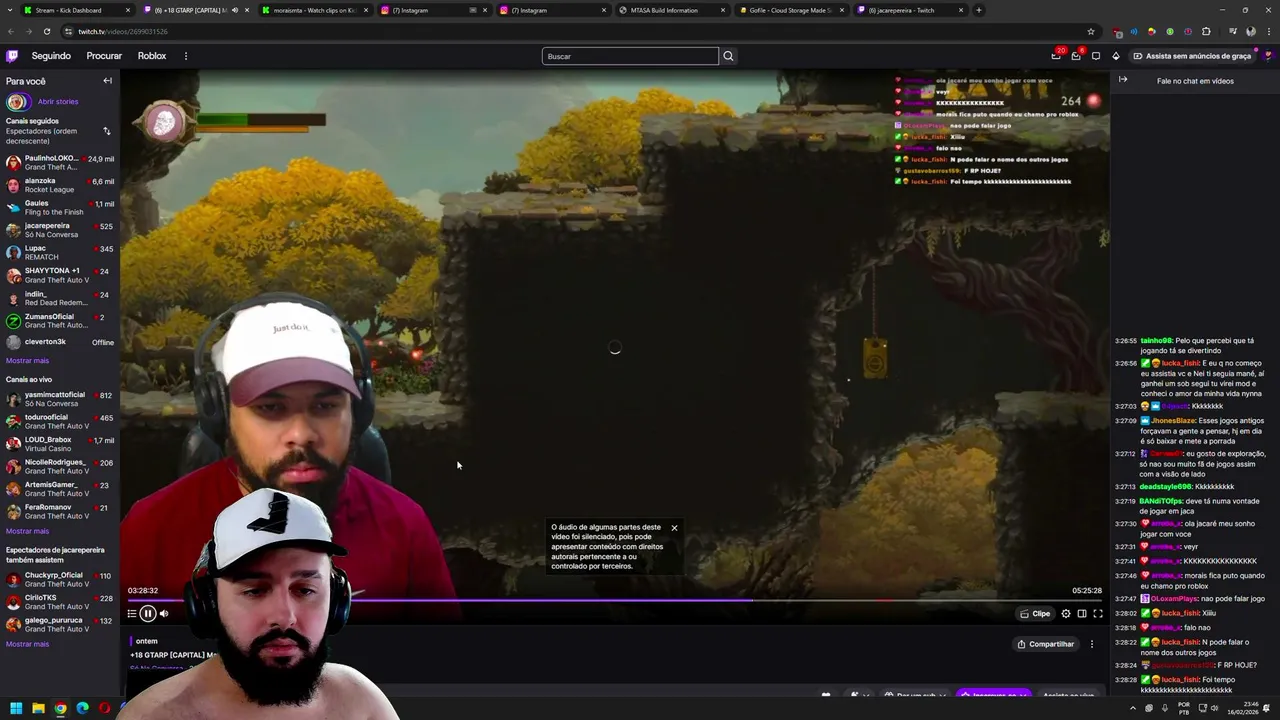Open BANdiTOfps username in chat
Image resolution: width=1280 pixels, height=720 pixels.
tap(1160, 501)
